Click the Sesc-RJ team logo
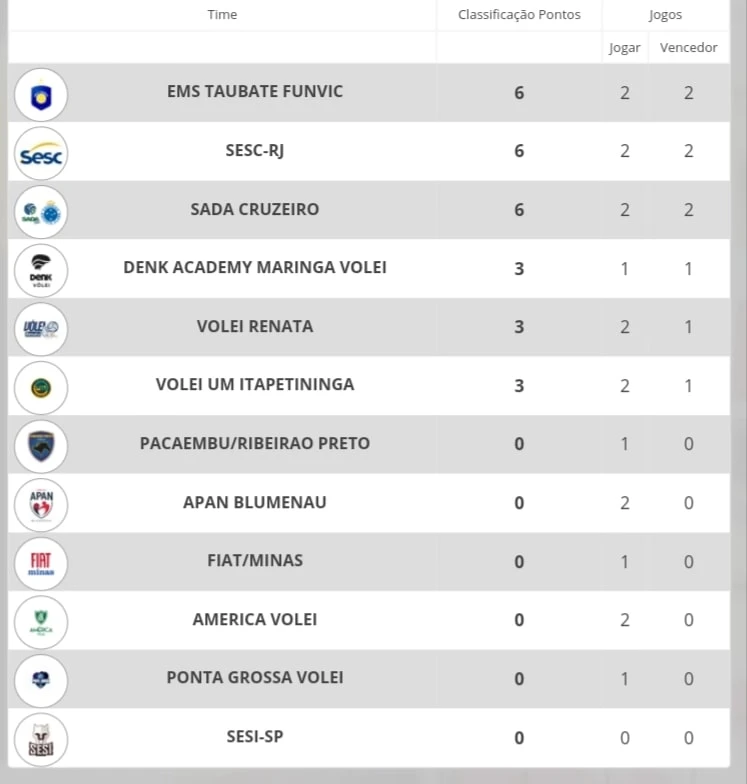The width and height of the screenshot is (747, 784). (41, 154)
